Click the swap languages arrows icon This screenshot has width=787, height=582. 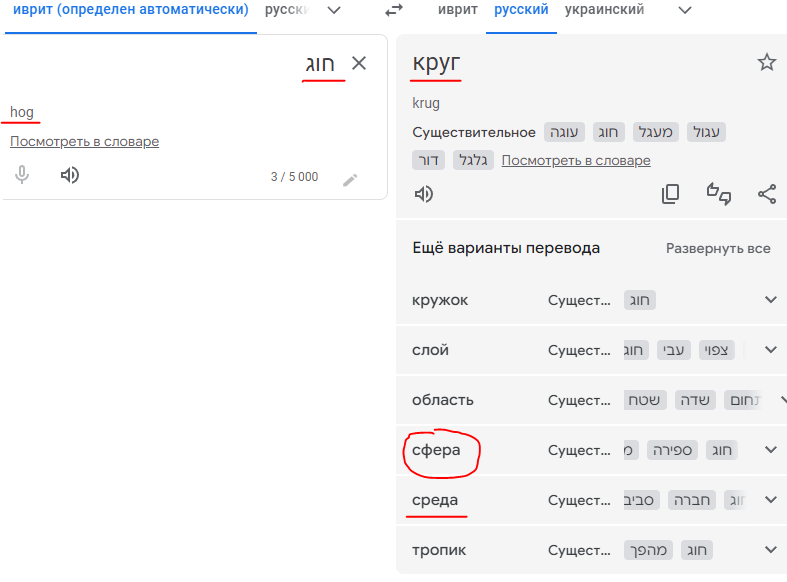click(x=394, y=10)
